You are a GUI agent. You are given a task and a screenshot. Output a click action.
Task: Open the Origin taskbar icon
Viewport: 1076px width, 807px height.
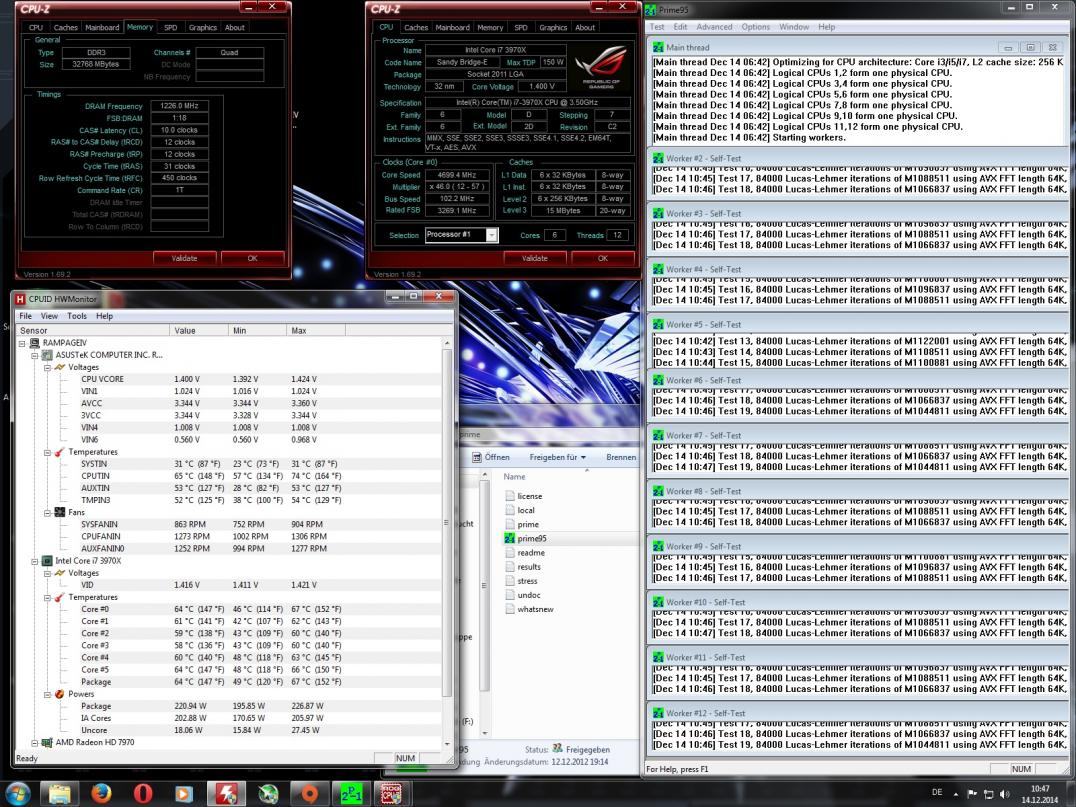pyautogui.click(x=309, y=794)
